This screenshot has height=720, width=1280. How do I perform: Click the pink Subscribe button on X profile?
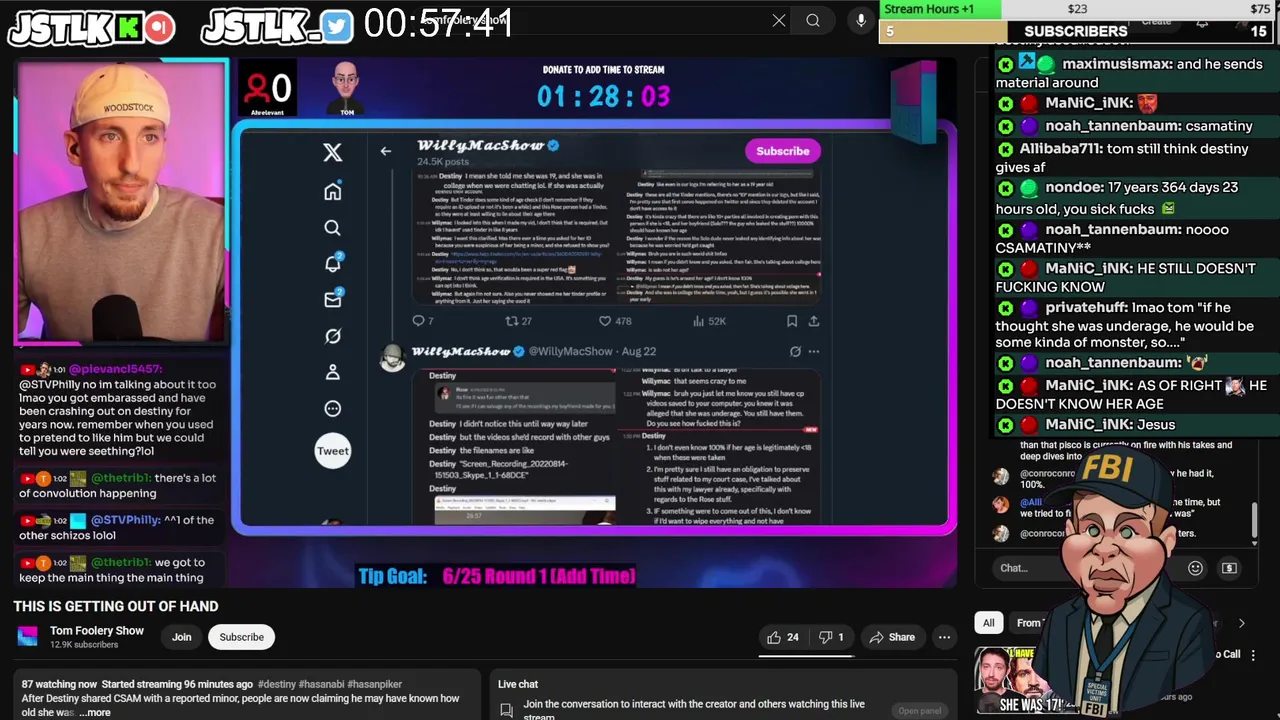[x=782, y=151]
